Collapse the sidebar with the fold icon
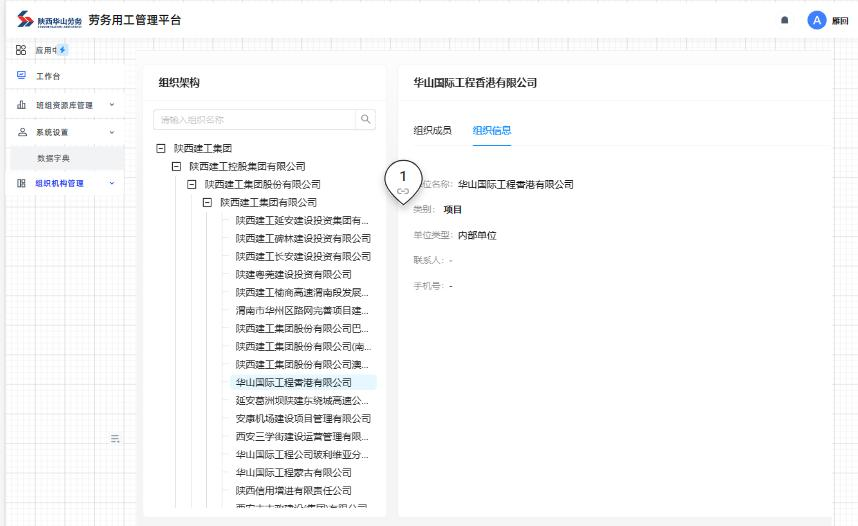 point(115,438)
